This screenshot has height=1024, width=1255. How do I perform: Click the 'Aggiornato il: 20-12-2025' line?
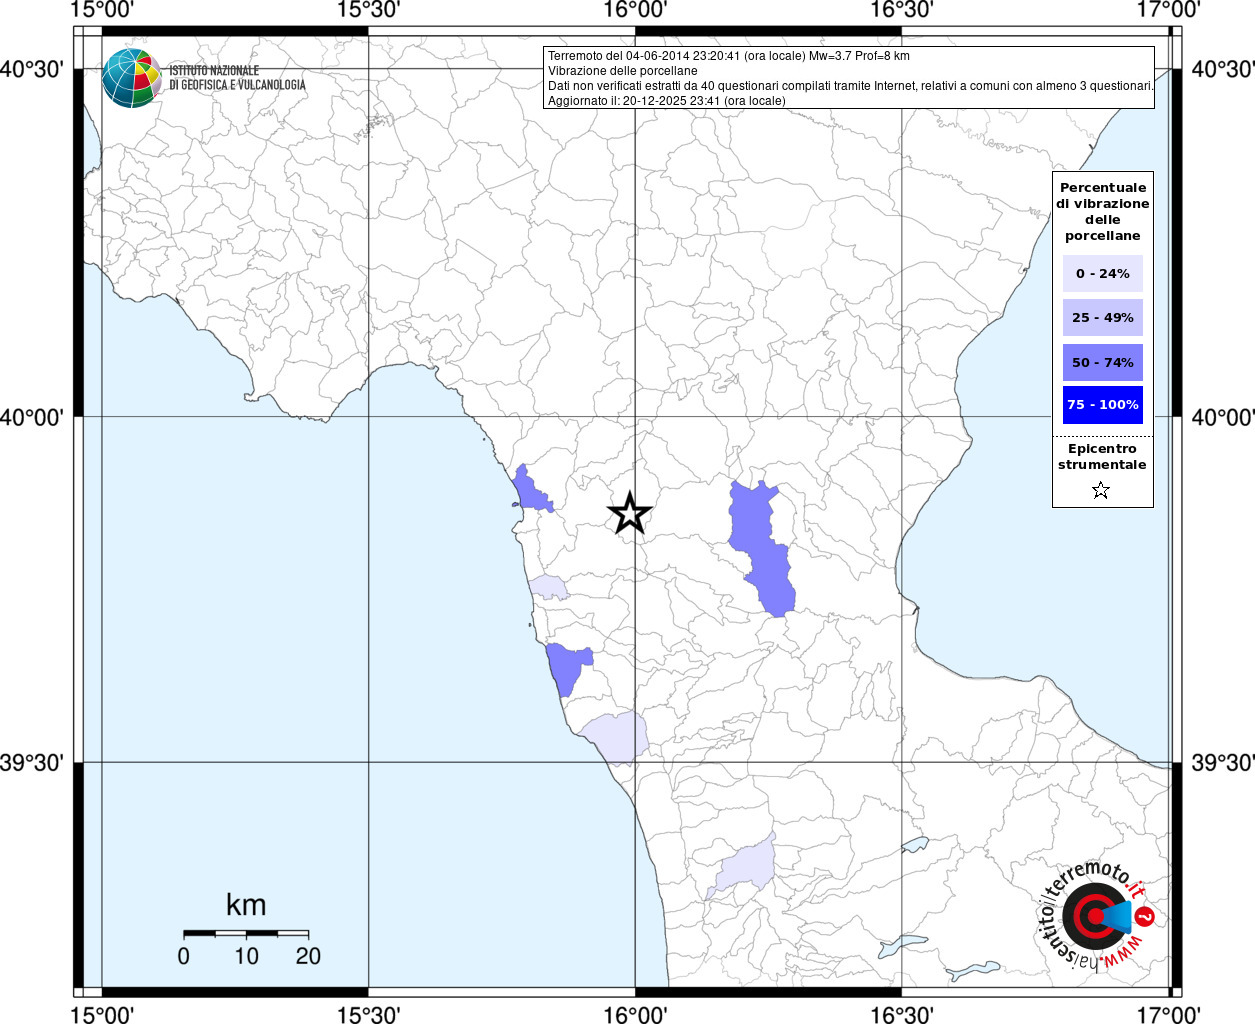tap(667, 101)
